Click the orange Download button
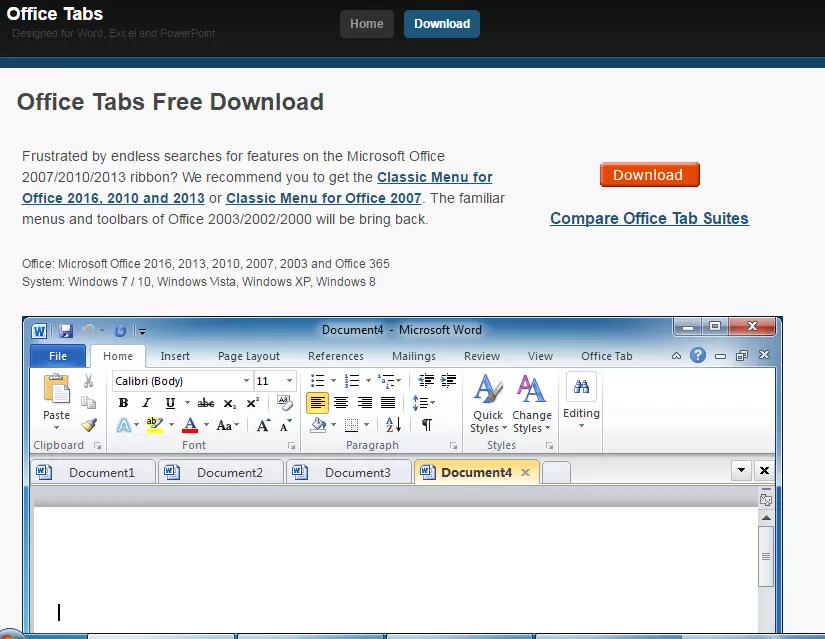The width and height of the screenshot is (825, 639). (x=648, y=175)
